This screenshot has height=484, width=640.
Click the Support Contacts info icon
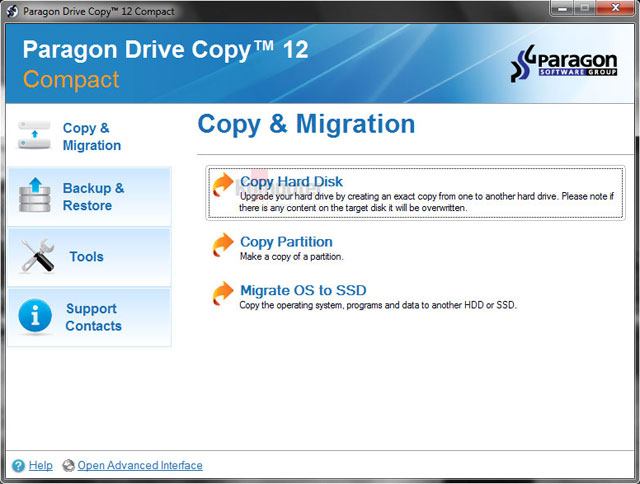pyautogui.click(x=35, y=317)
